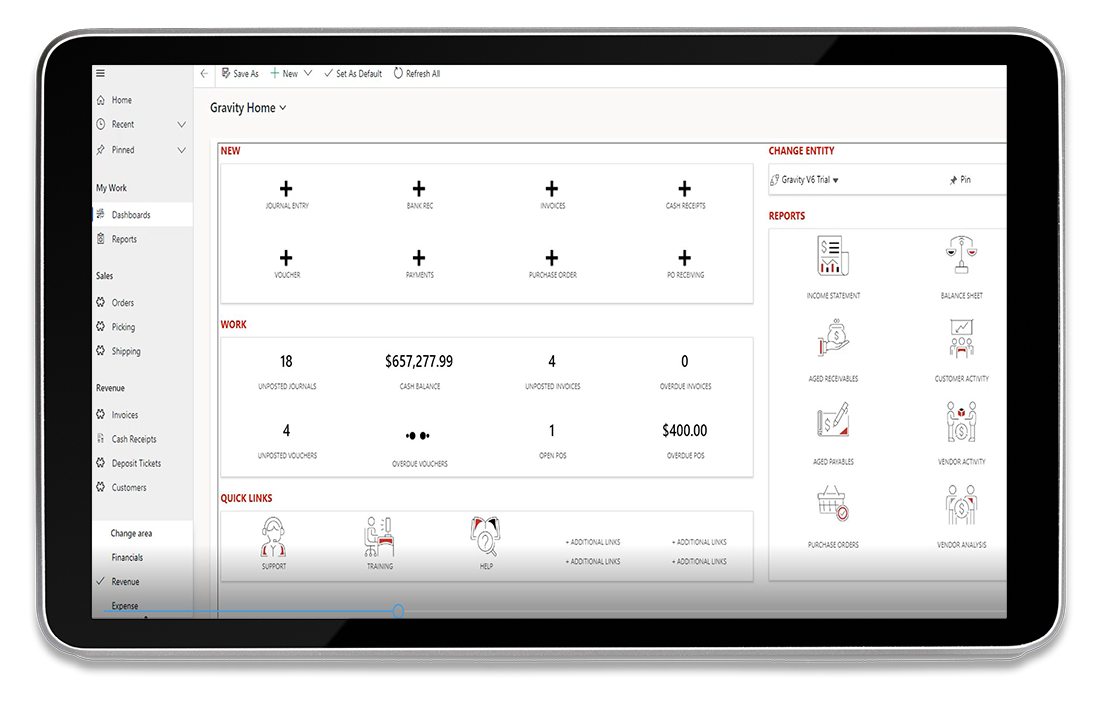Open Dashboards in the sidebar

[x=142, y=215]
